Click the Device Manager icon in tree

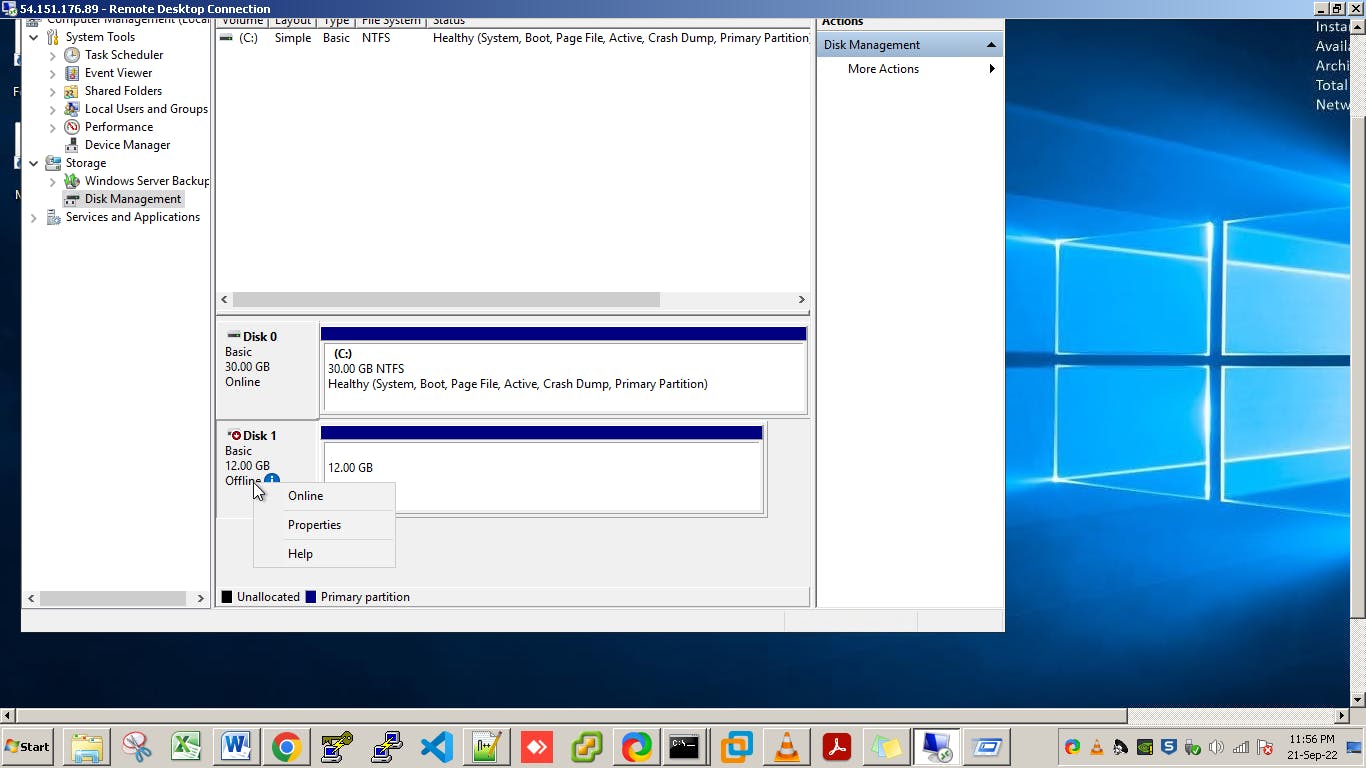[x=72, y=145]
